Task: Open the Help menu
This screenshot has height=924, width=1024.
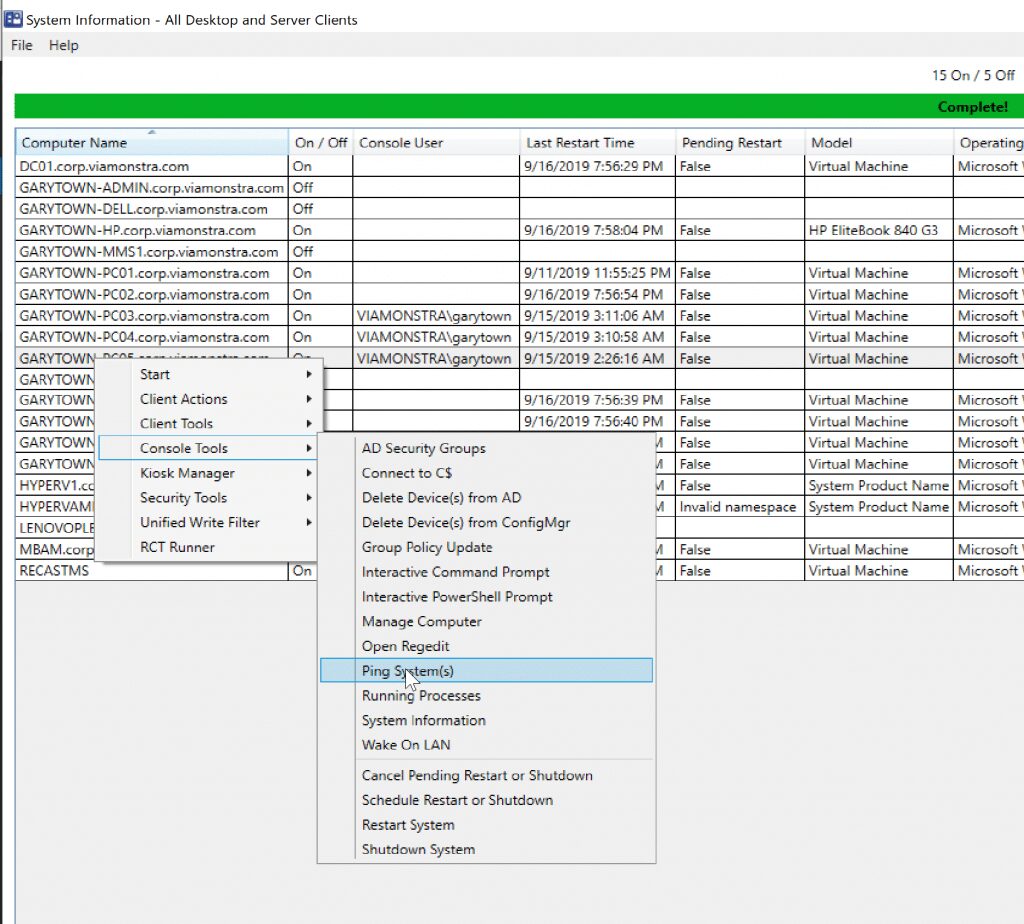Action: [x=63, y=45]
